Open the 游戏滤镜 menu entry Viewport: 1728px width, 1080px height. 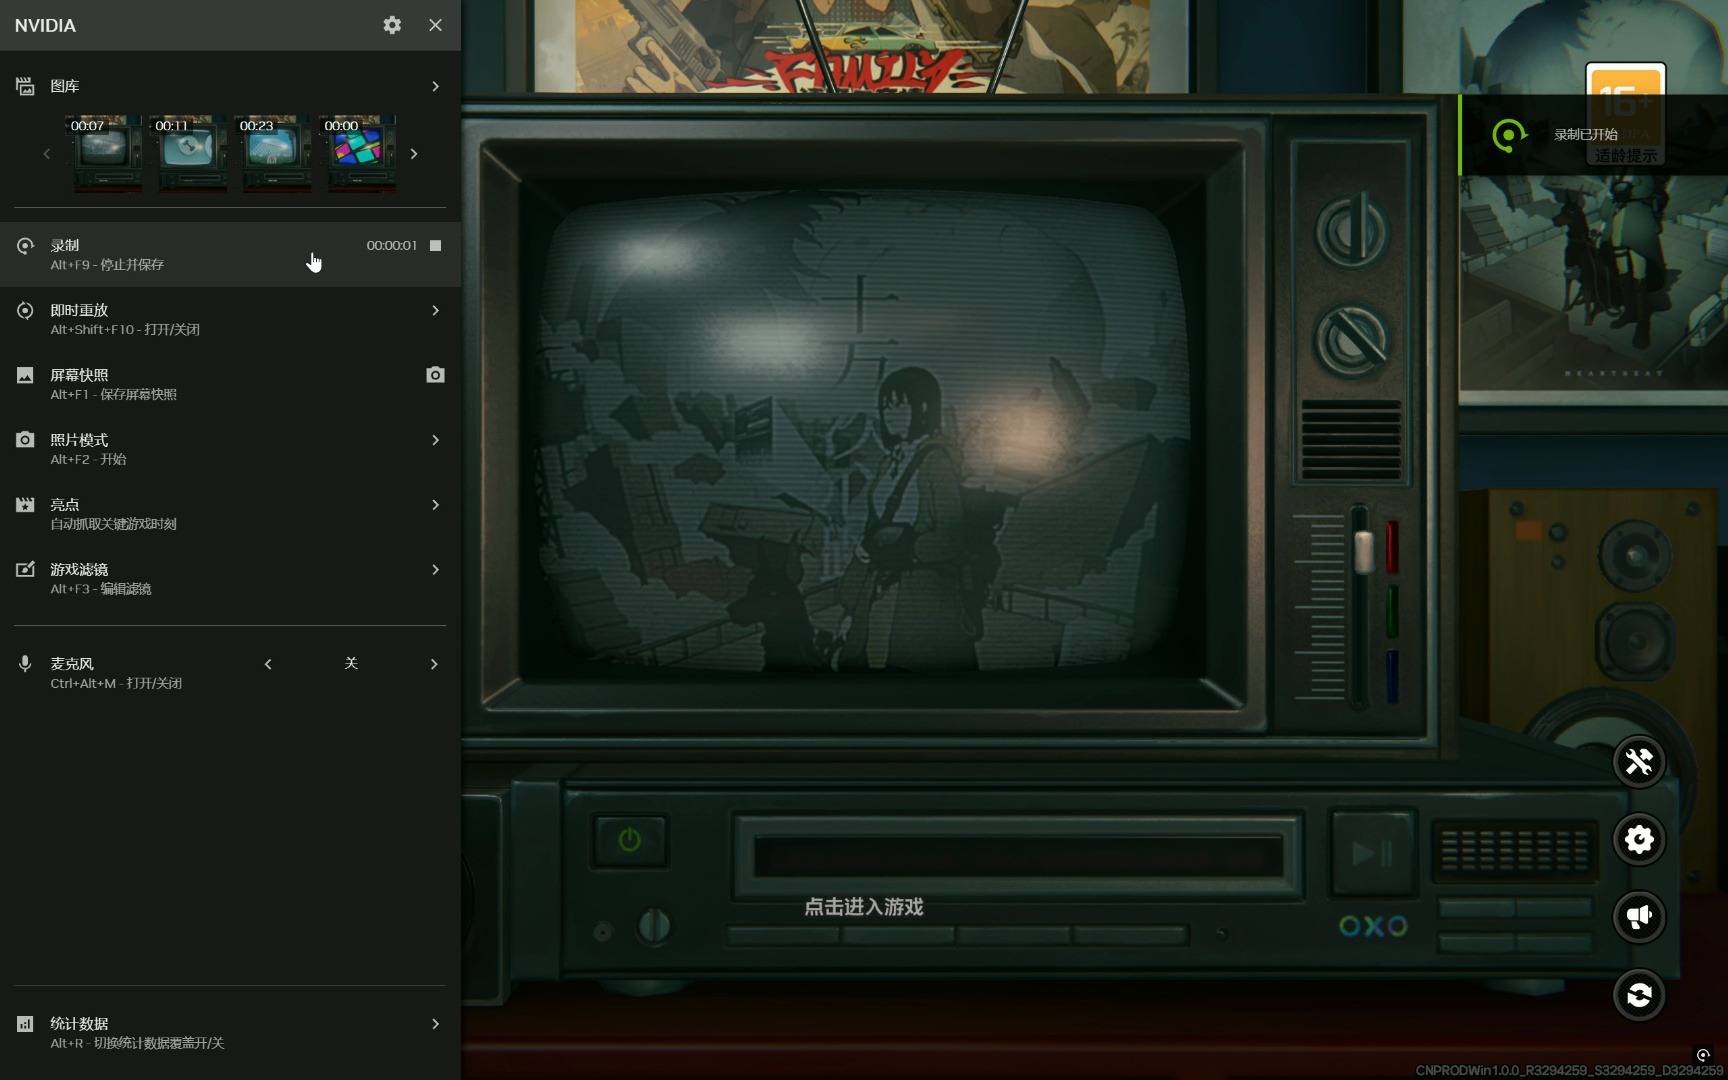(x=230, y=578)
